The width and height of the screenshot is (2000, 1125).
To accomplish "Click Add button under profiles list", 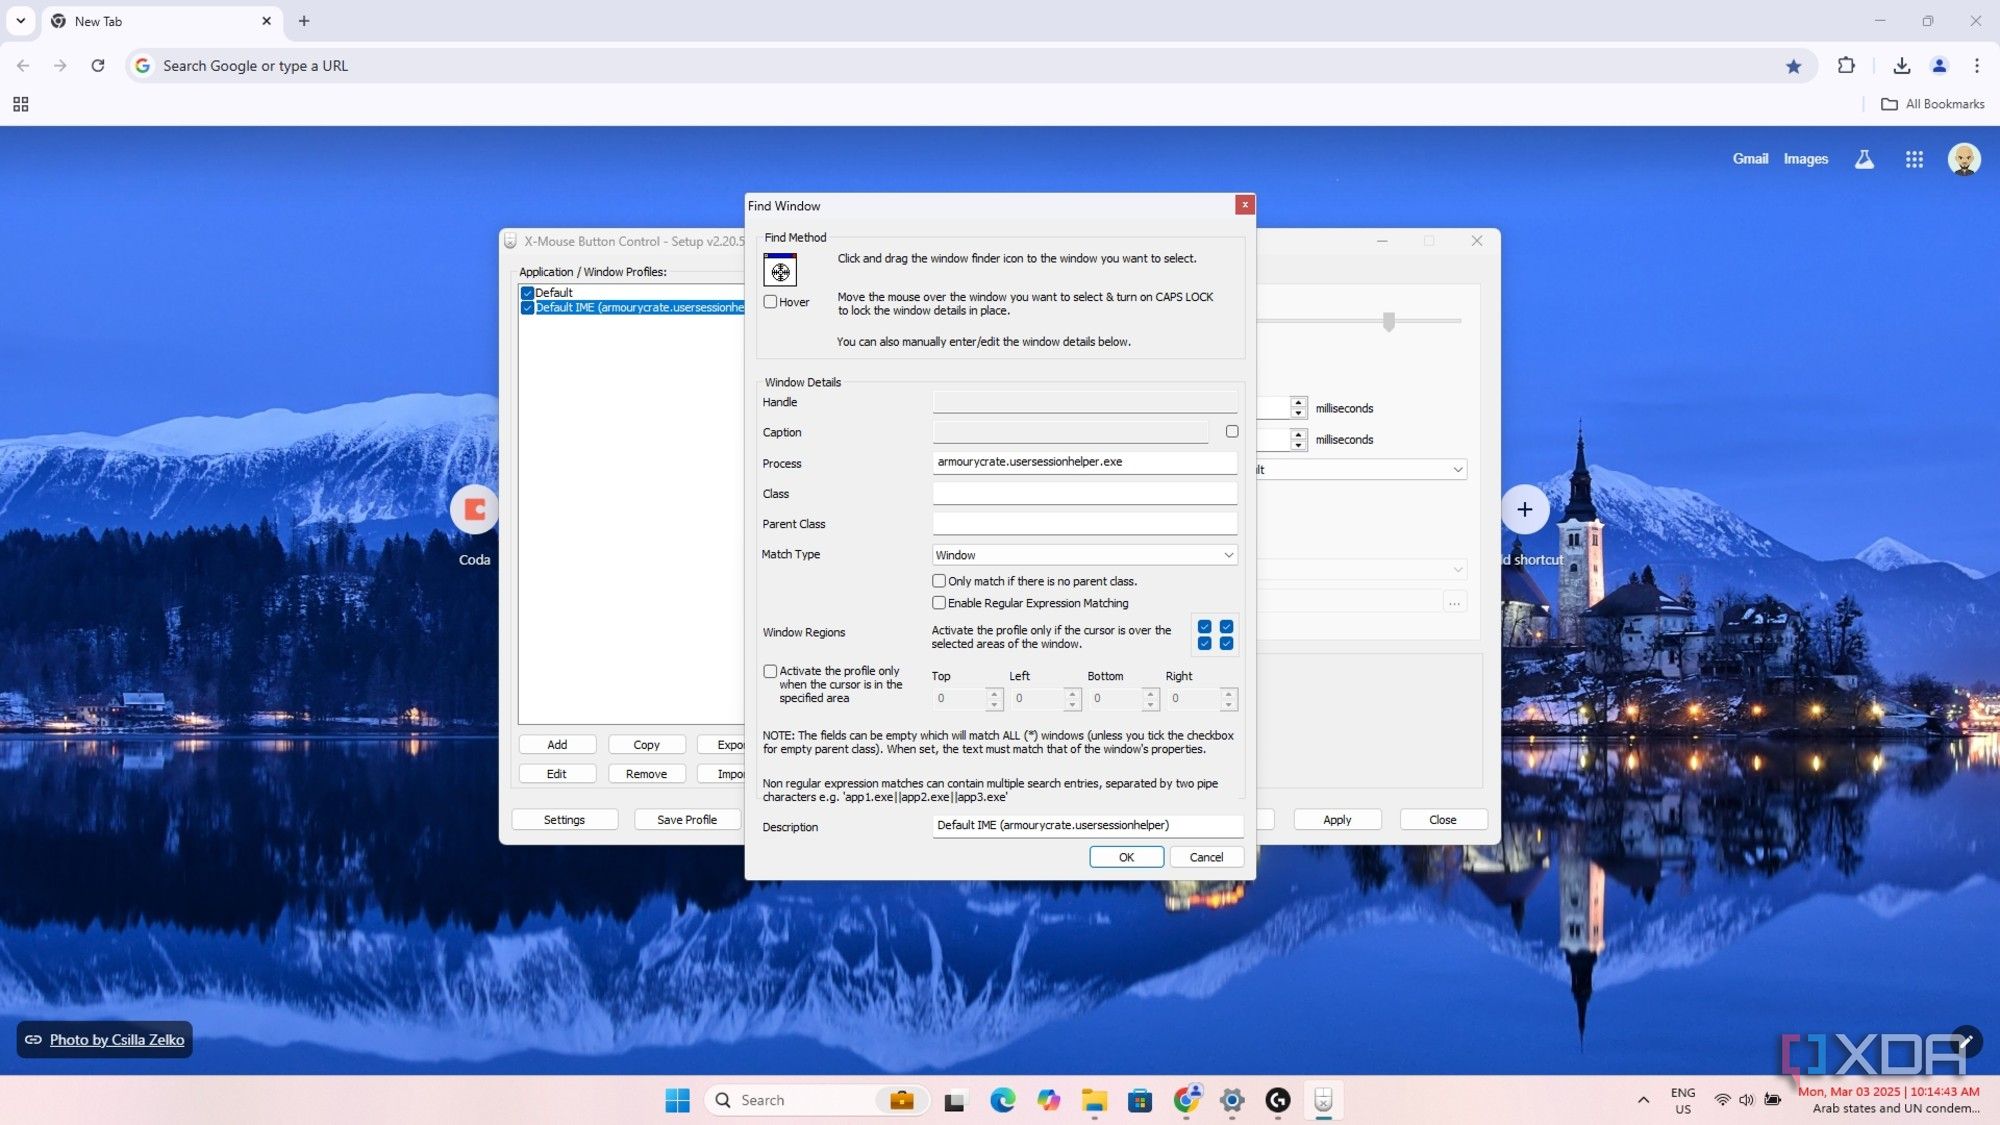I will click(x=557, y=745).
